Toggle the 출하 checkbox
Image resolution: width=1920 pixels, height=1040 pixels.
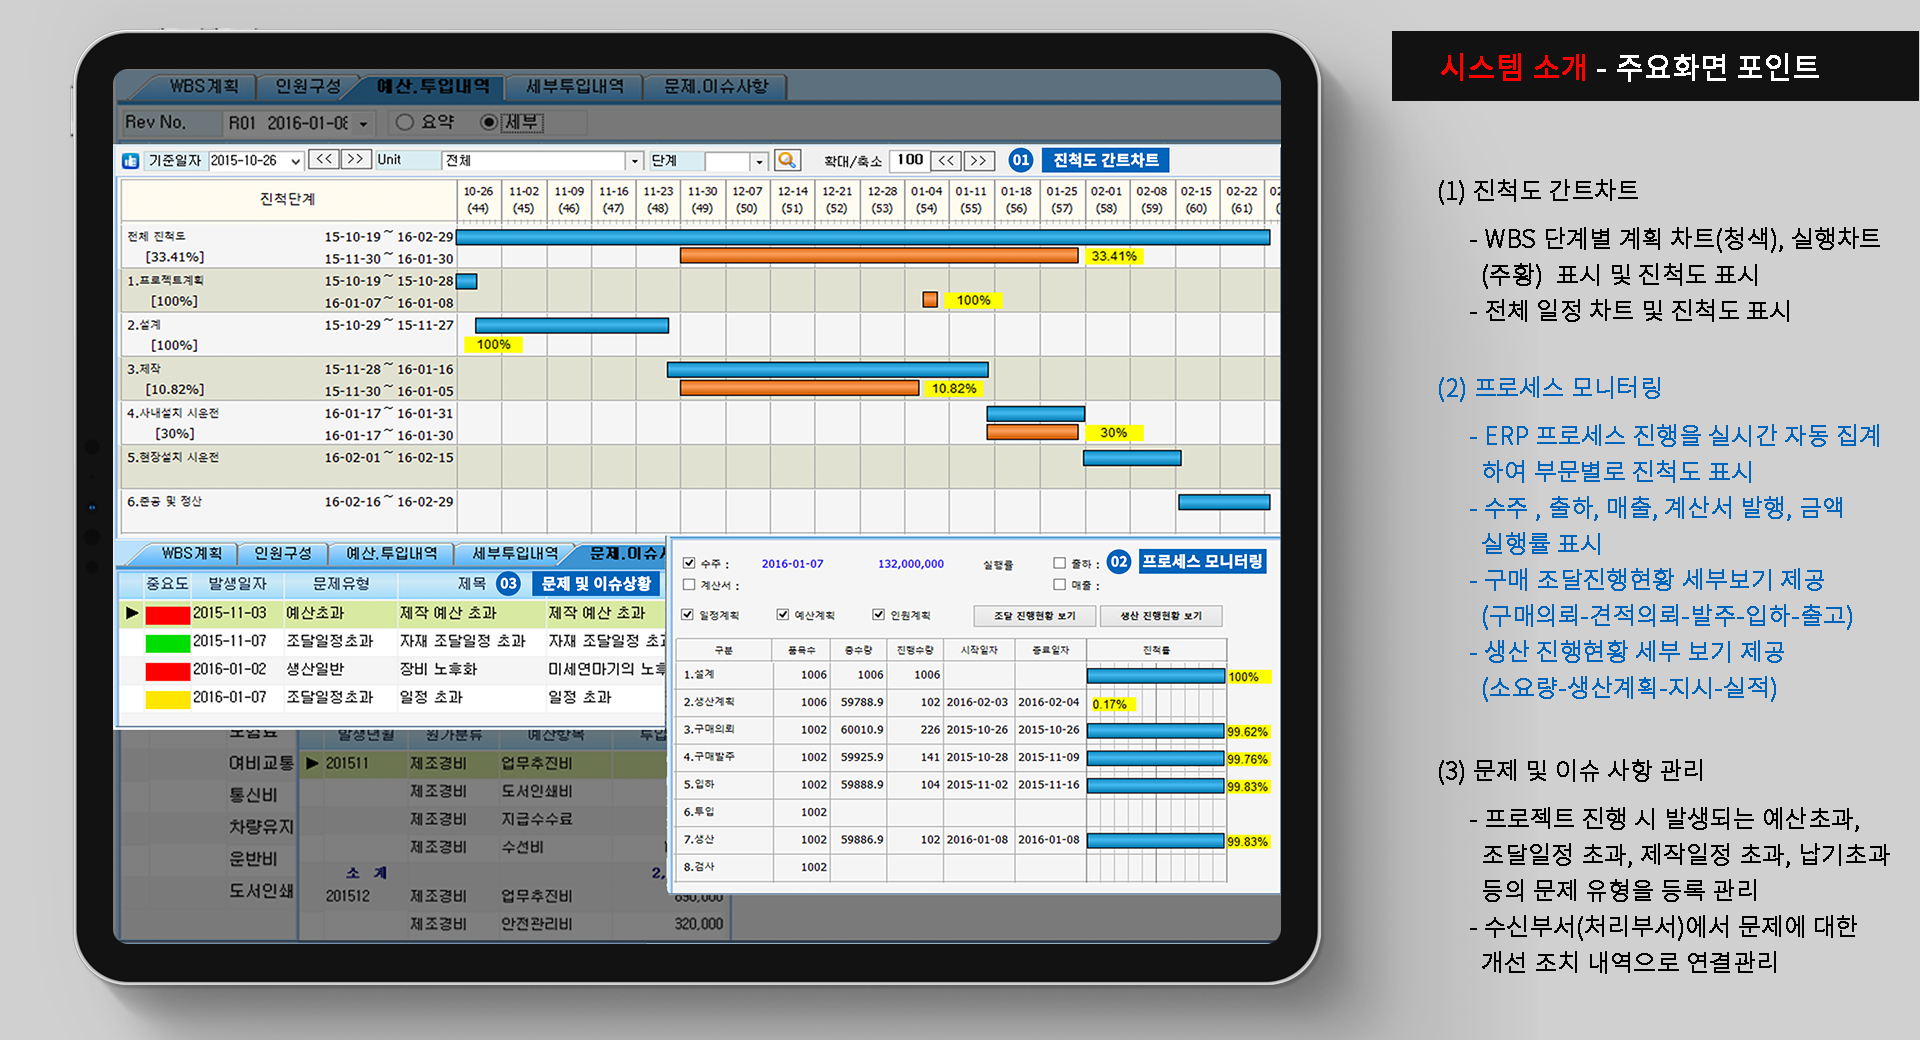[1059, 563]
